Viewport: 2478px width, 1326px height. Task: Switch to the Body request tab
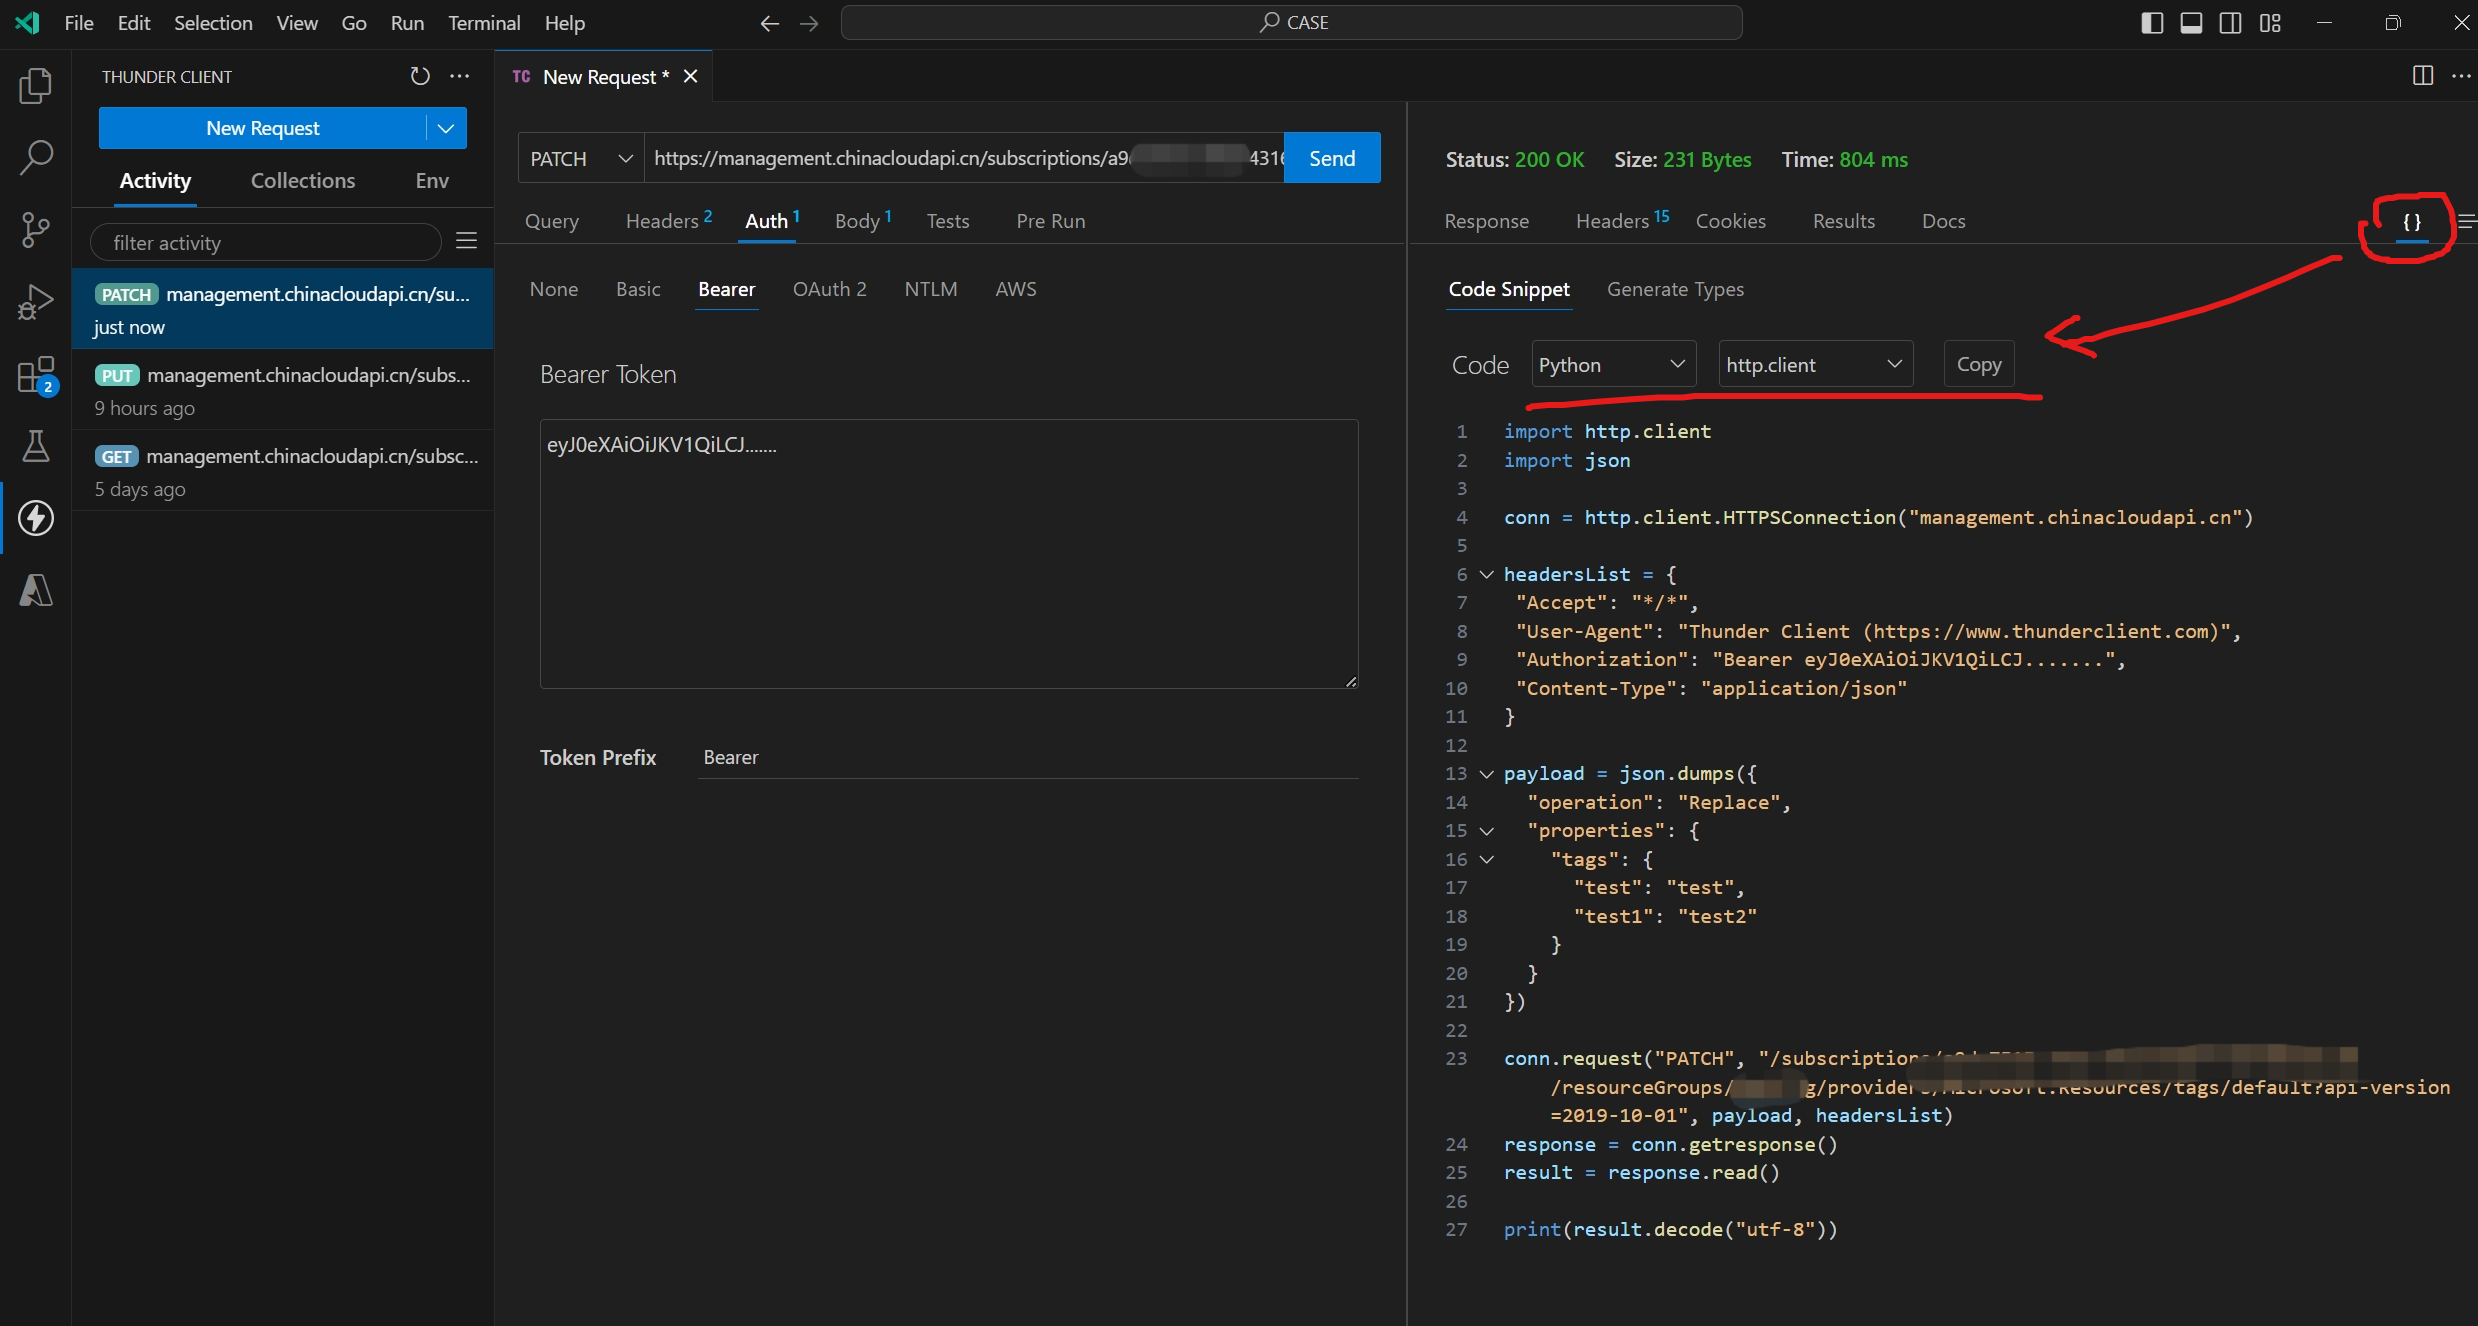[858, 221]
